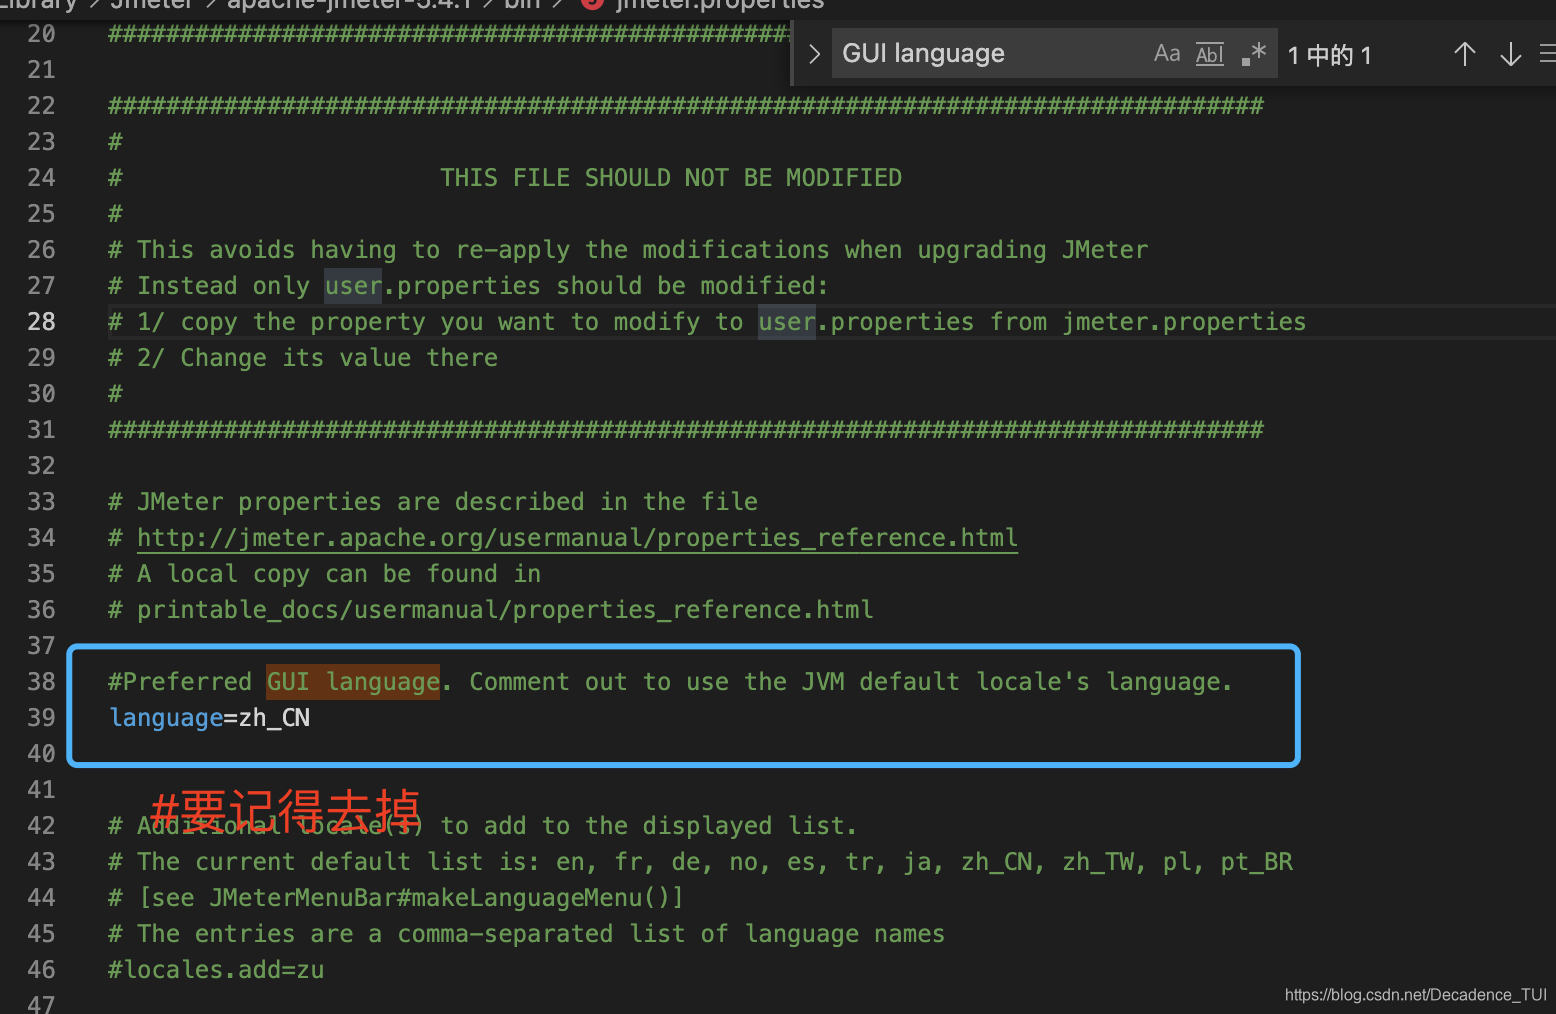Select line number 28 in the gutter
1556x1014 pixels.
[x=41, y=322]
